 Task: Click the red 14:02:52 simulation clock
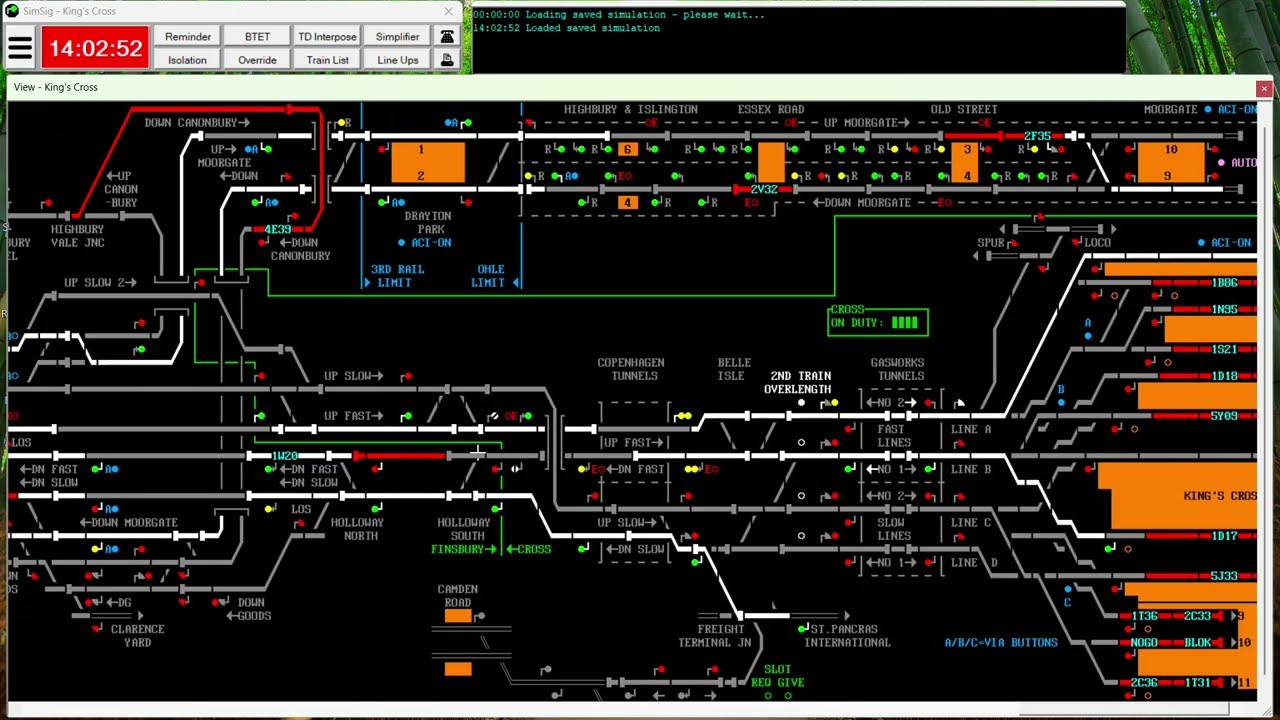point(96,48)
